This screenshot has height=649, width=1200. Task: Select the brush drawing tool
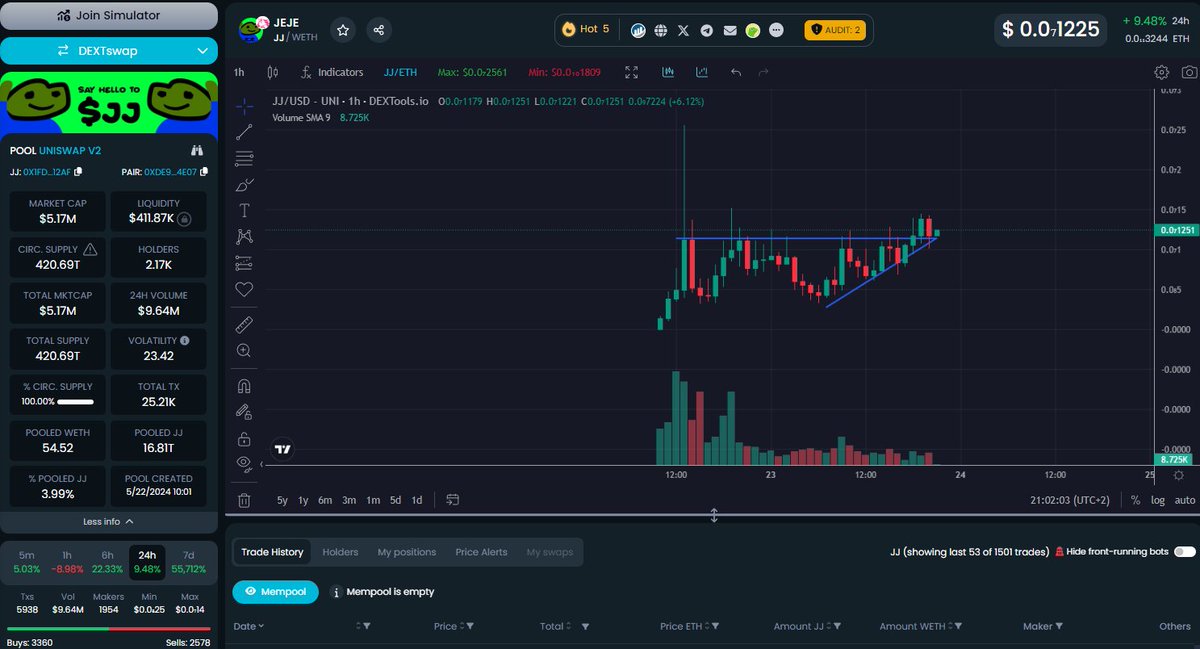pos(244,185)
